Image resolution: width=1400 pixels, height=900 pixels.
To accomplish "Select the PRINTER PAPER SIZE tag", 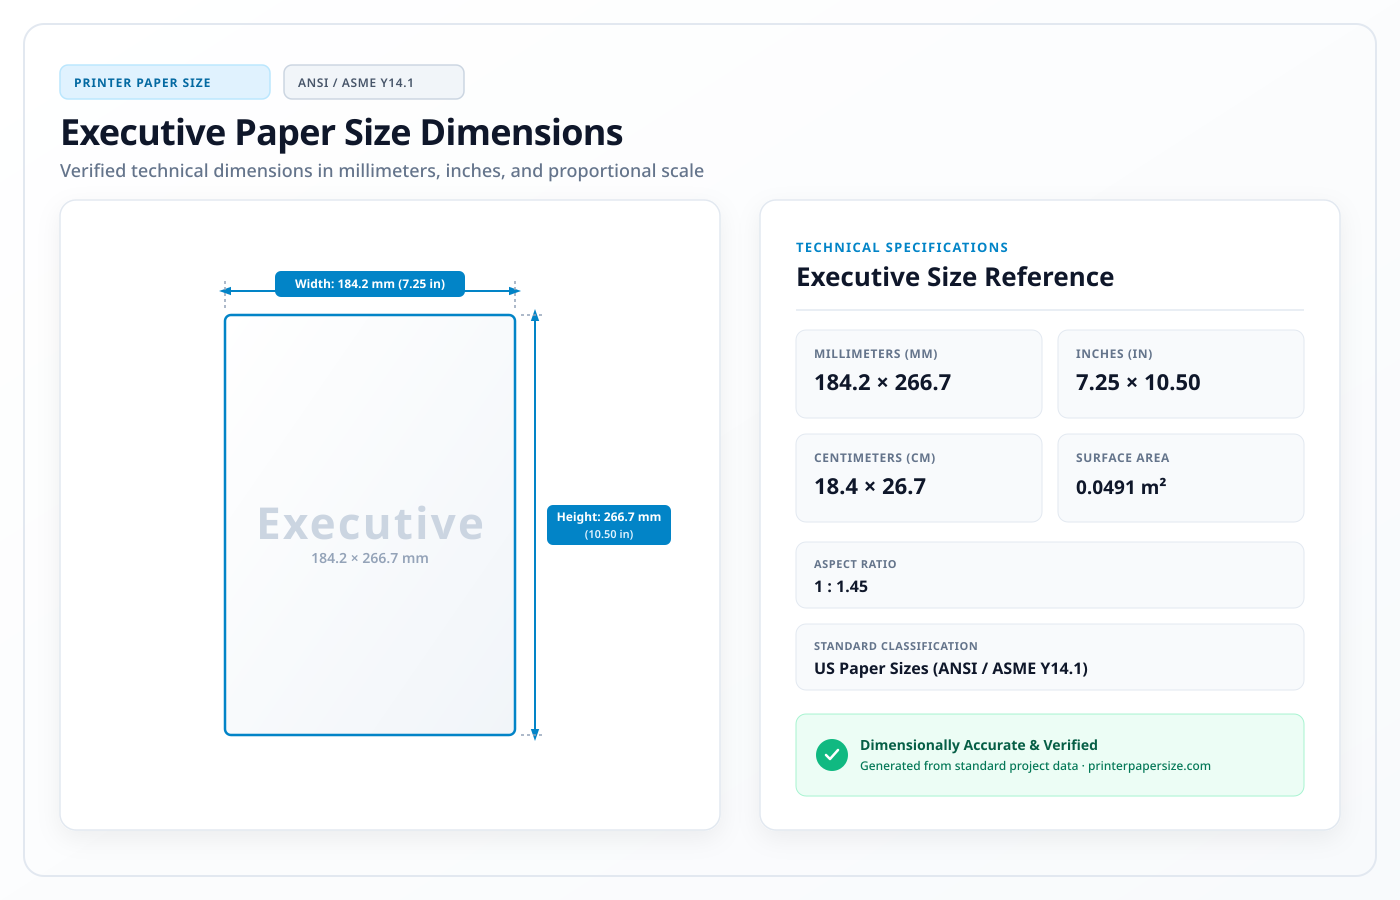I will coord(165,82).
